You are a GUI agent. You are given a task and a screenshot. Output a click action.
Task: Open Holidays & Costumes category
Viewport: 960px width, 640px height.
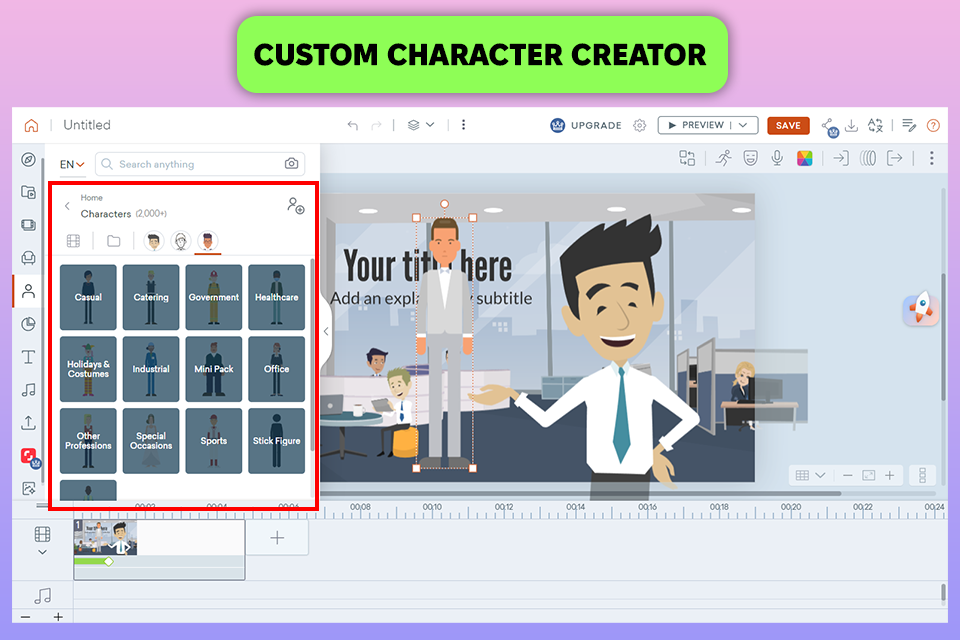tap(88, 369)
